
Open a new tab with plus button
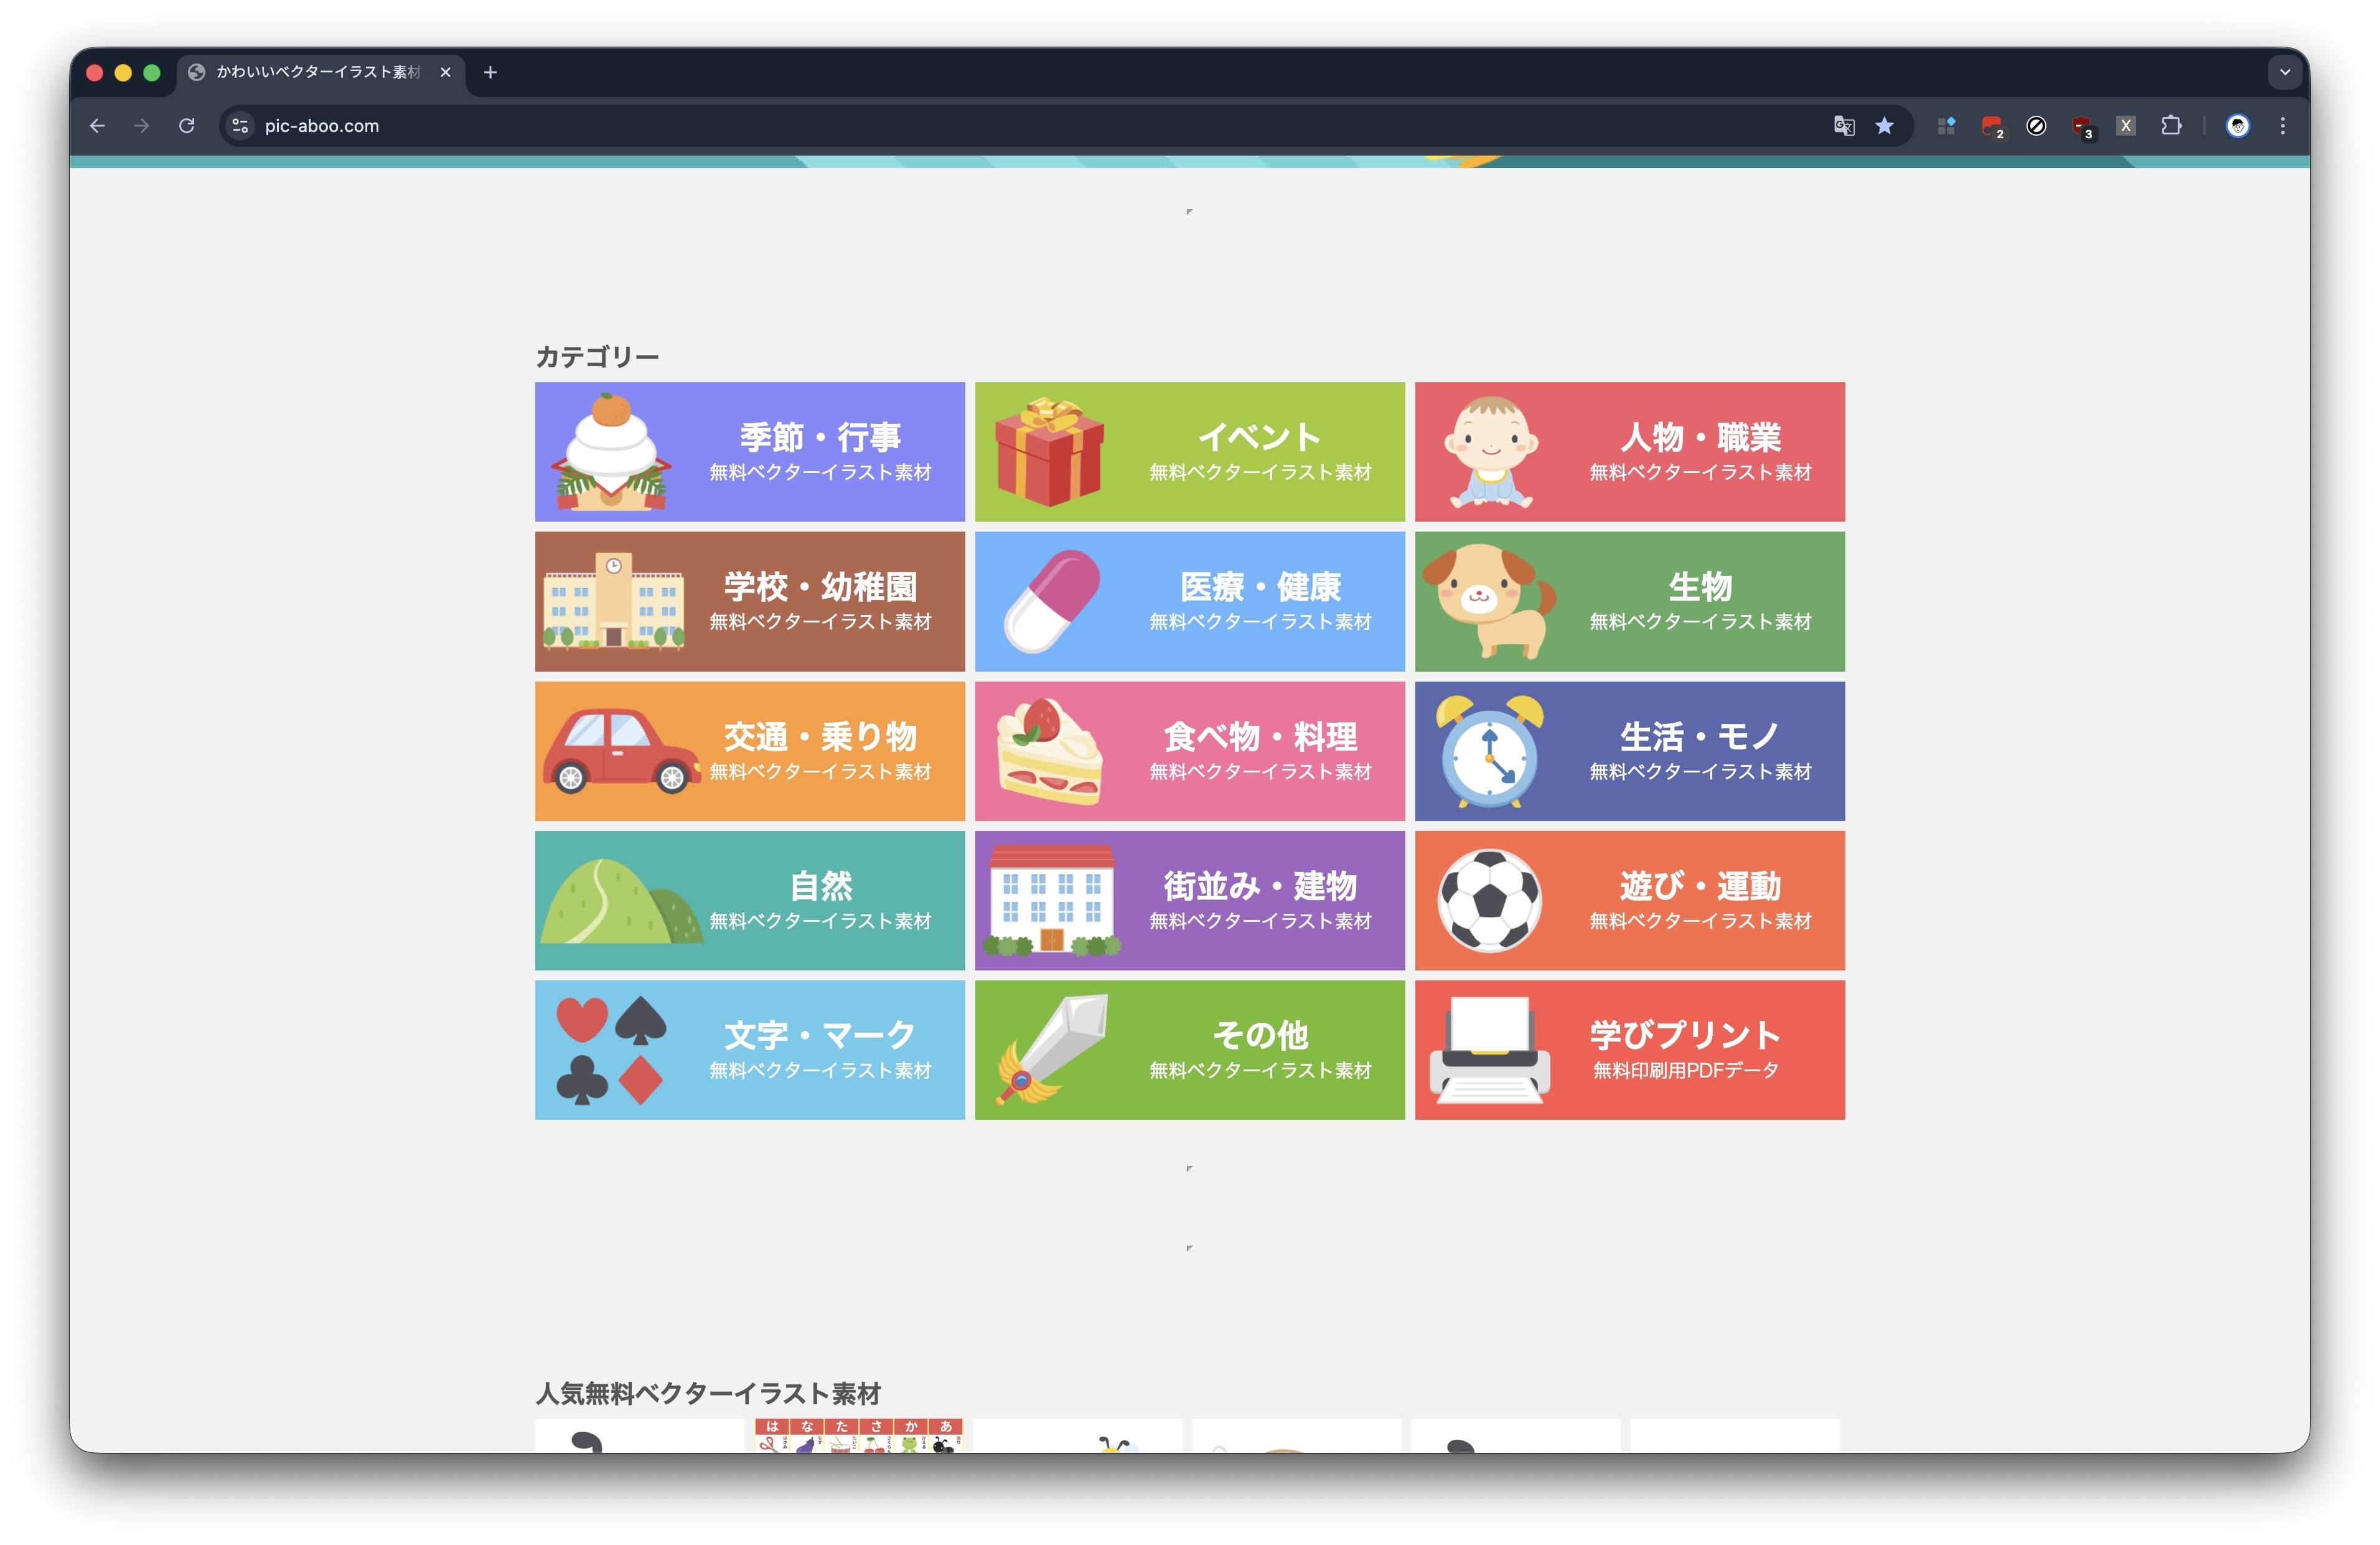click(490, 72)
